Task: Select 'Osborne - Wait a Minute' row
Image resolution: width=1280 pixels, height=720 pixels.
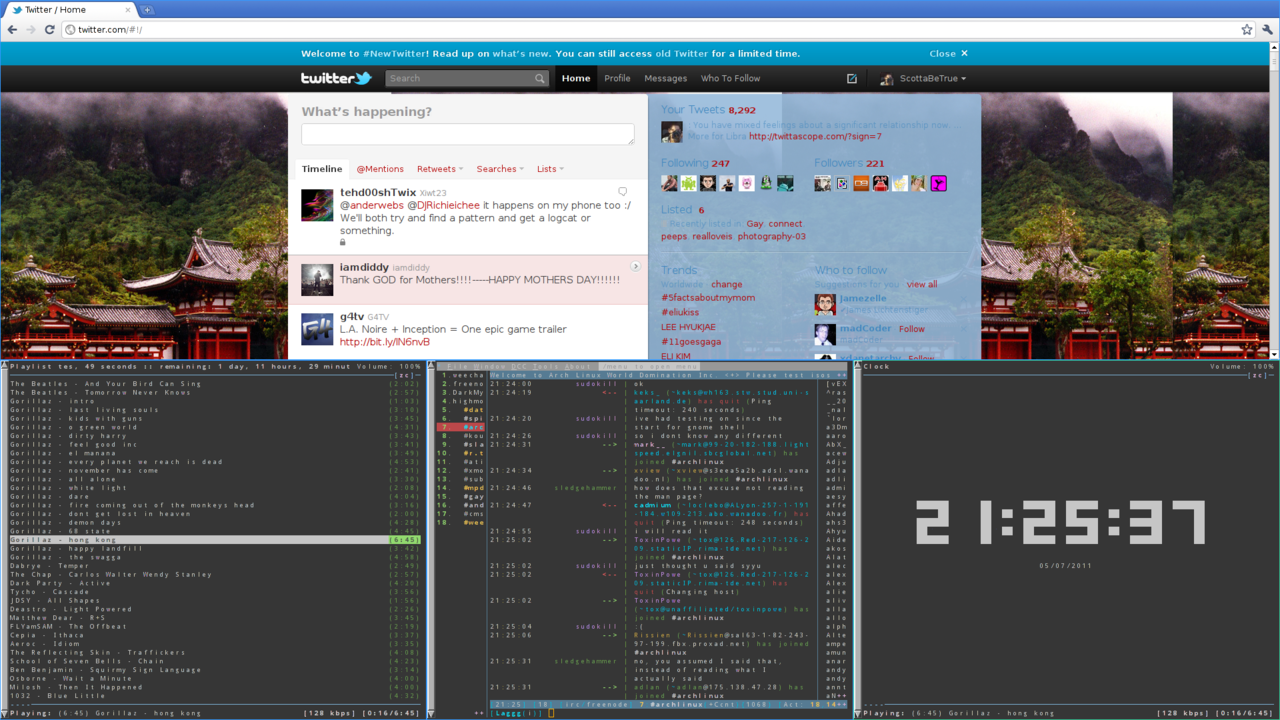Action: [215, 679]
